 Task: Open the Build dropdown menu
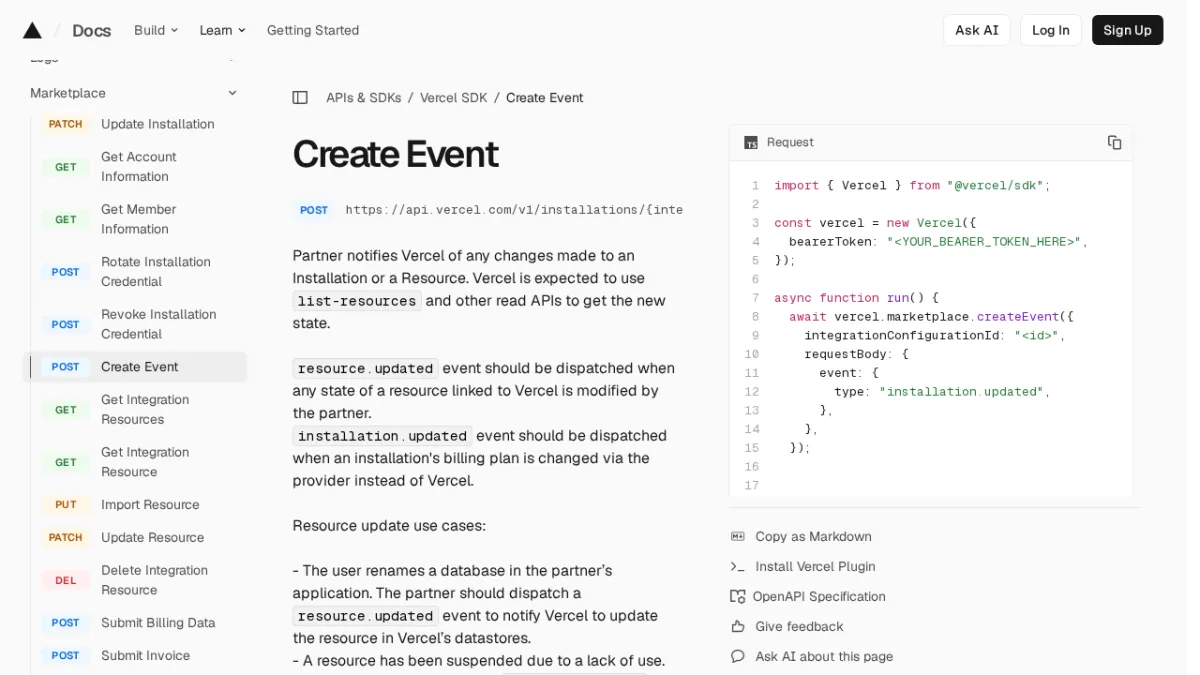(x=156, y=30)
